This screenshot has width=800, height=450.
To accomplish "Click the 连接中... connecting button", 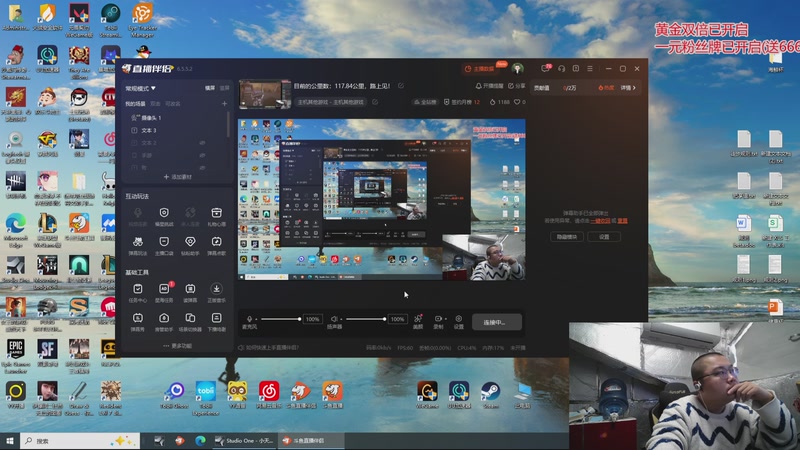I will (x=496, y=322).
